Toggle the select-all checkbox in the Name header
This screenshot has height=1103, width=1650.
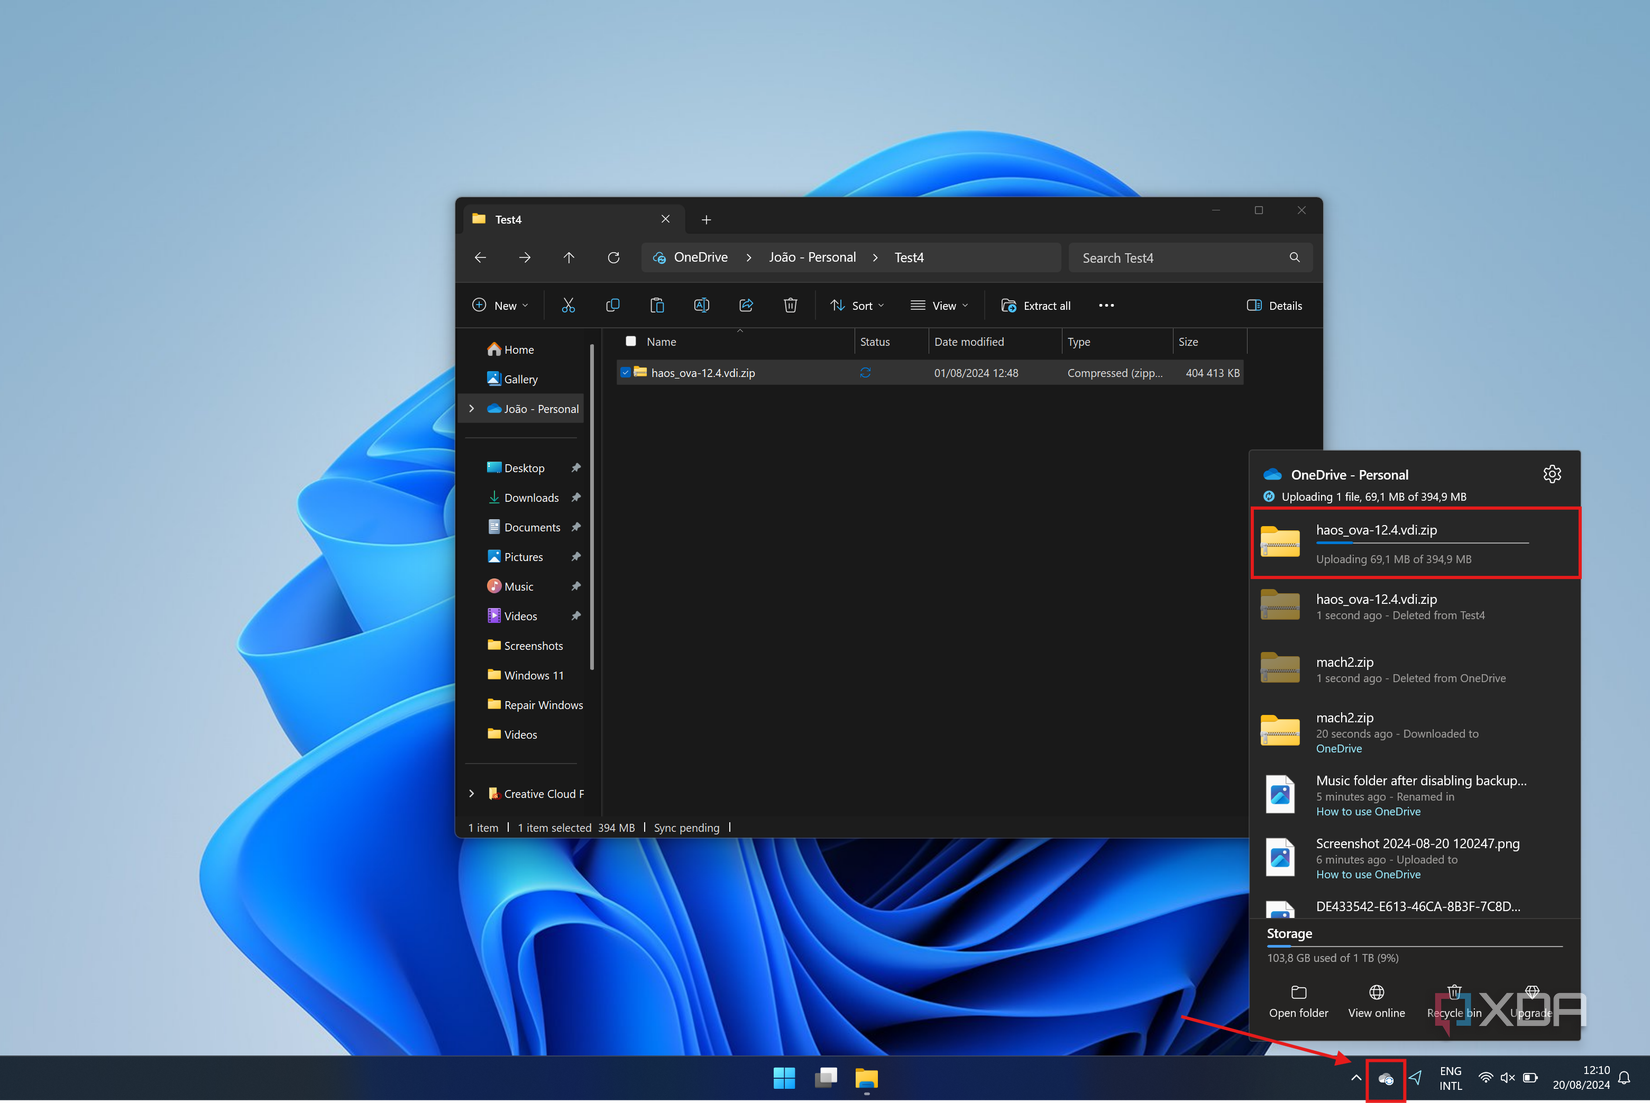coord(631,341)
